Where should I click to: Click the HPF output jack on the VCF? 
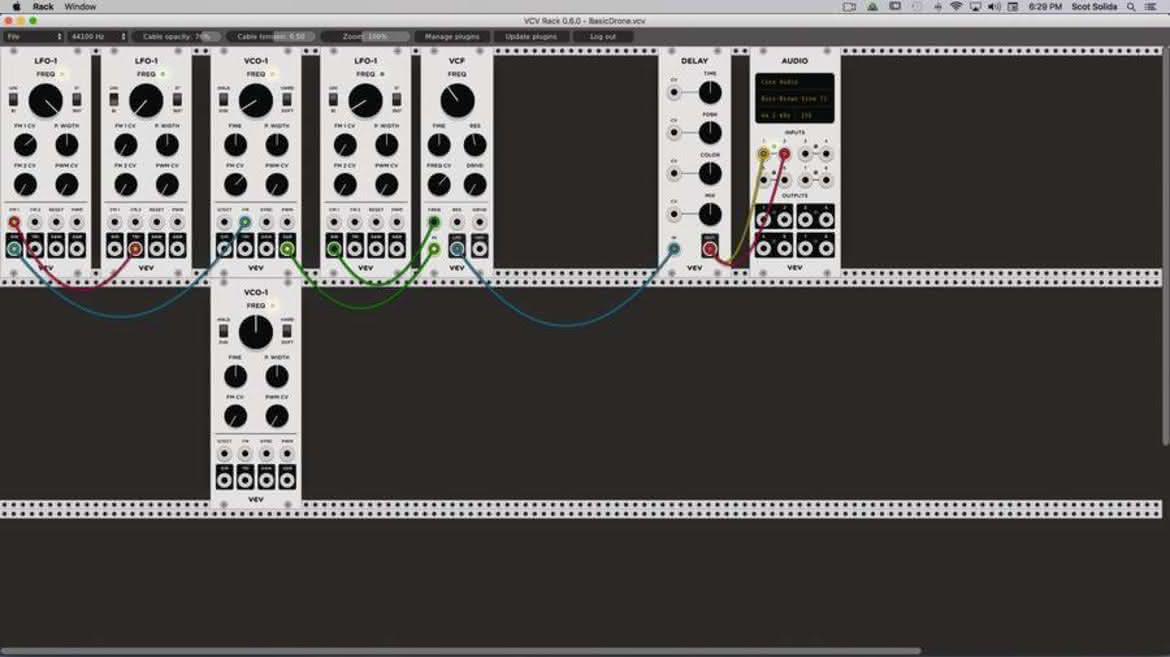point(479,249)
